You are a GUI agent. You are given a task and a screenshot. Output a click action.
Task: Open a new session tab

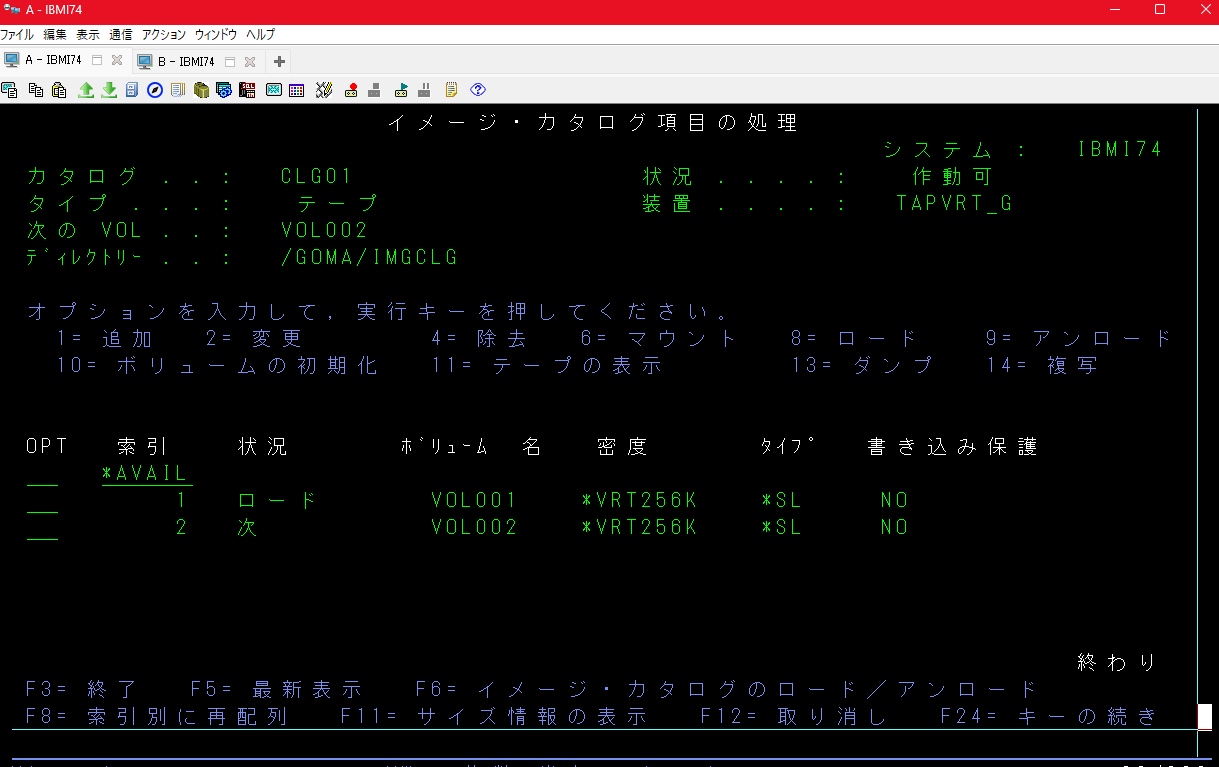(279, 59)
